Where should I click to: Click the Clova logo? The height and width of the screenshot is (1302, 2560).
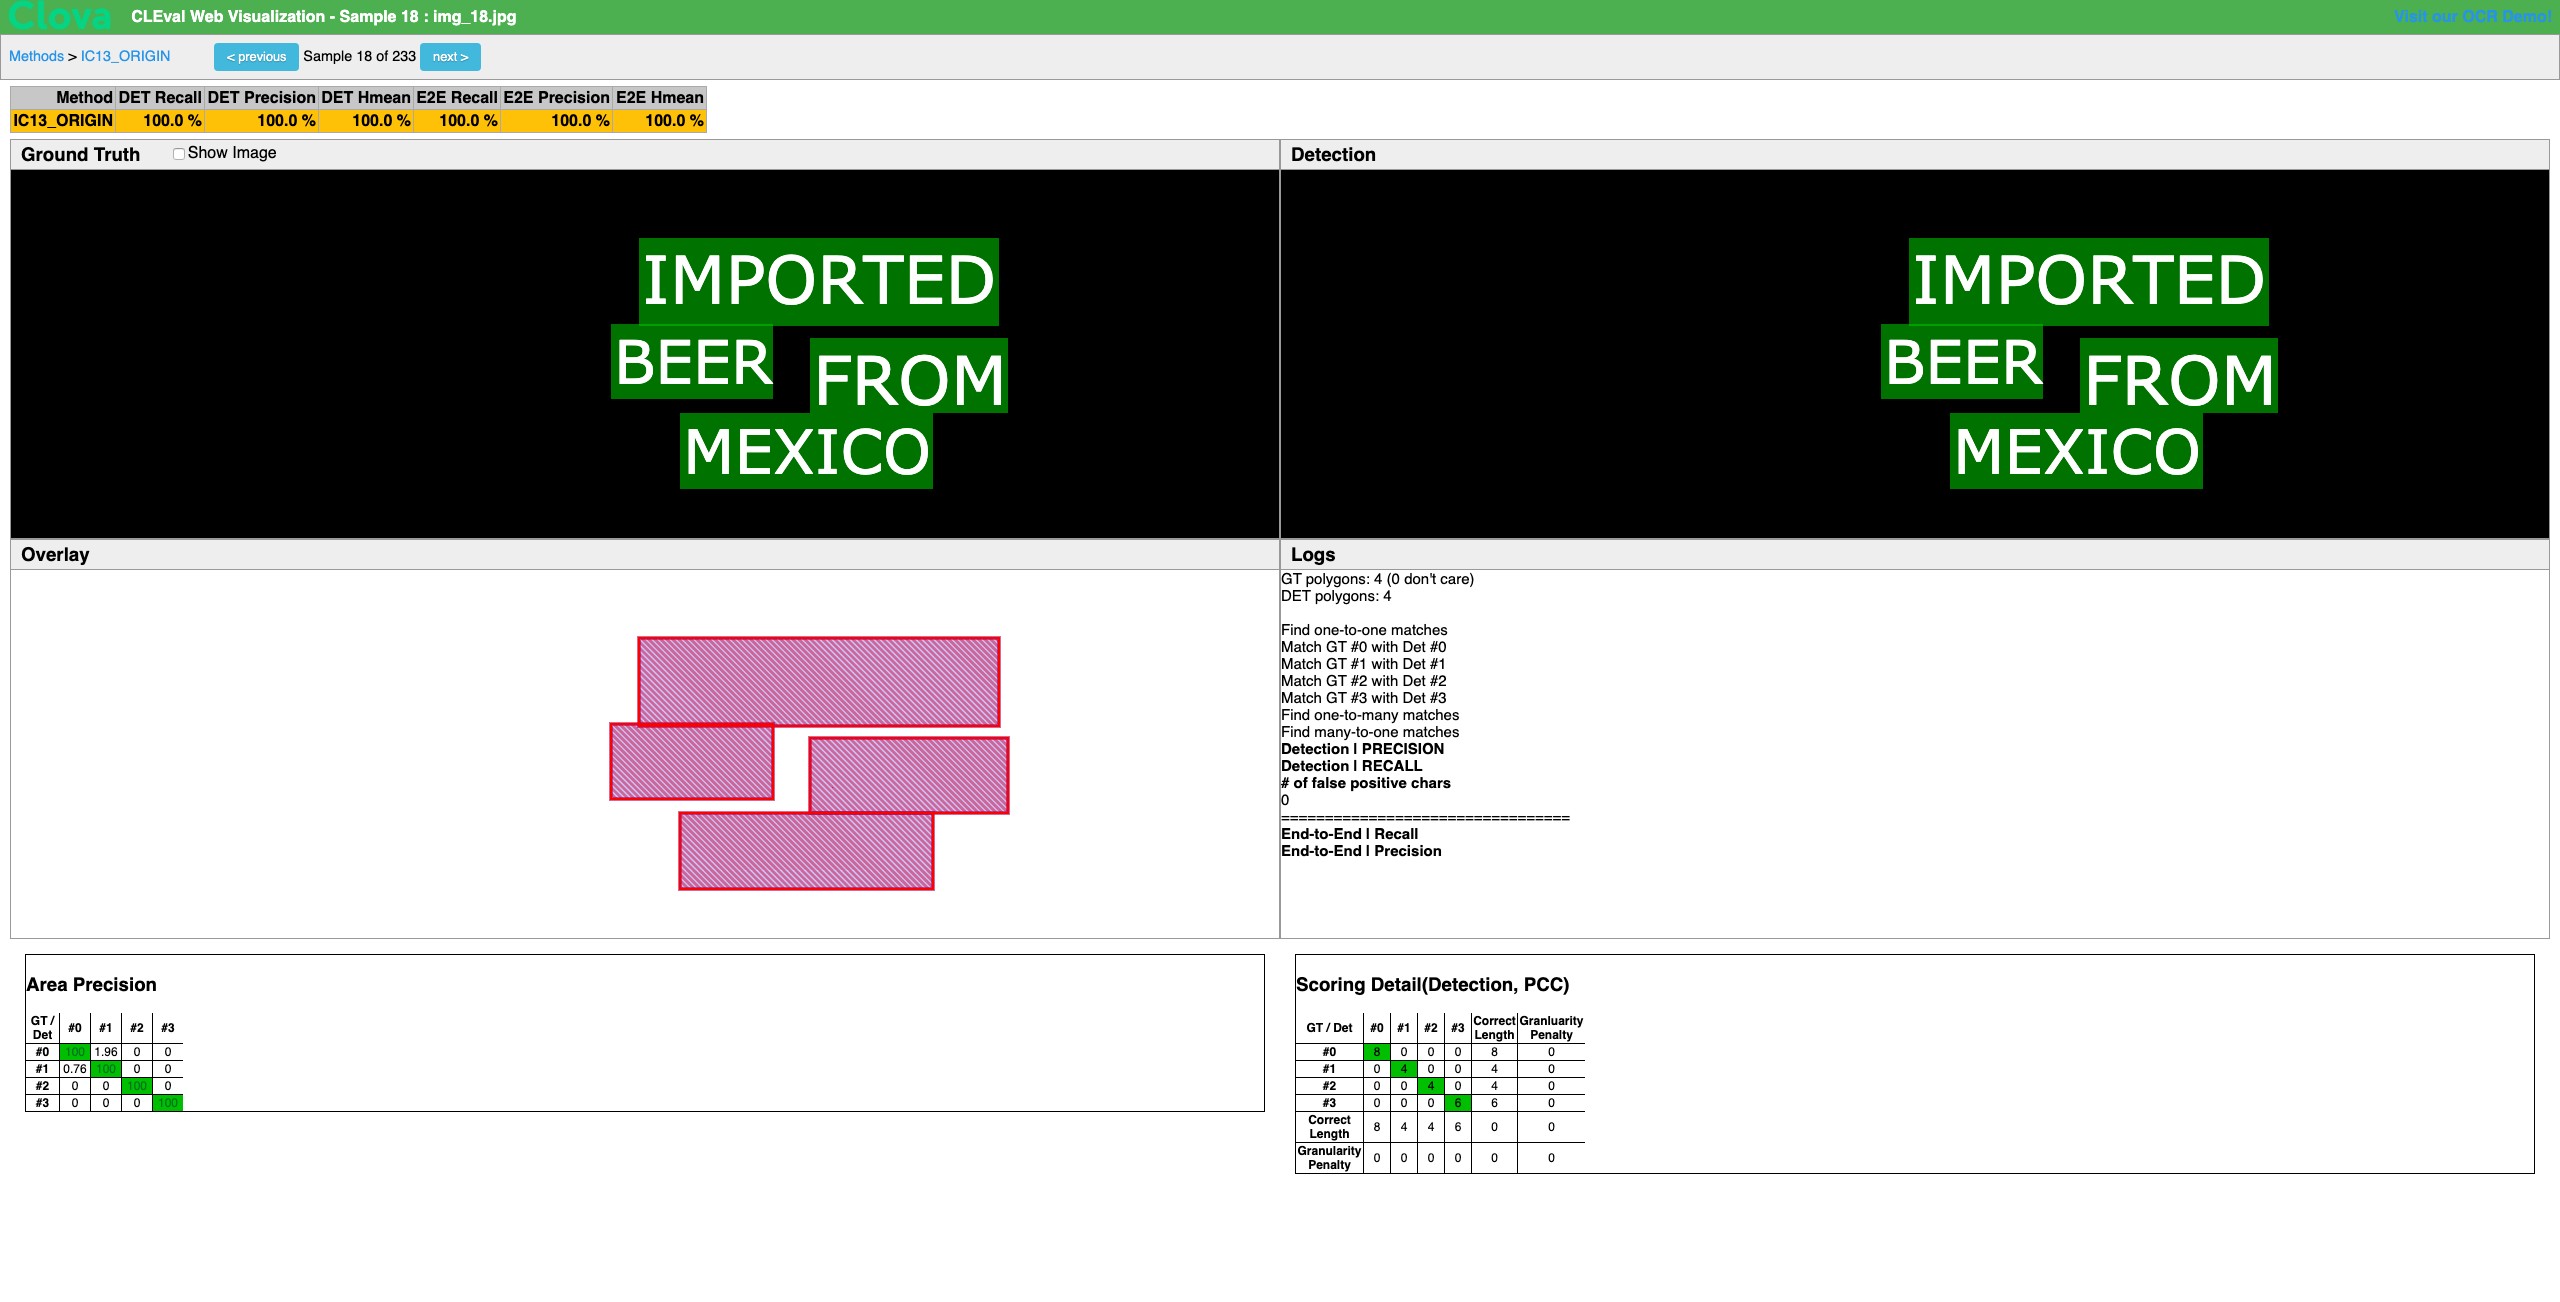coord(60,16)
